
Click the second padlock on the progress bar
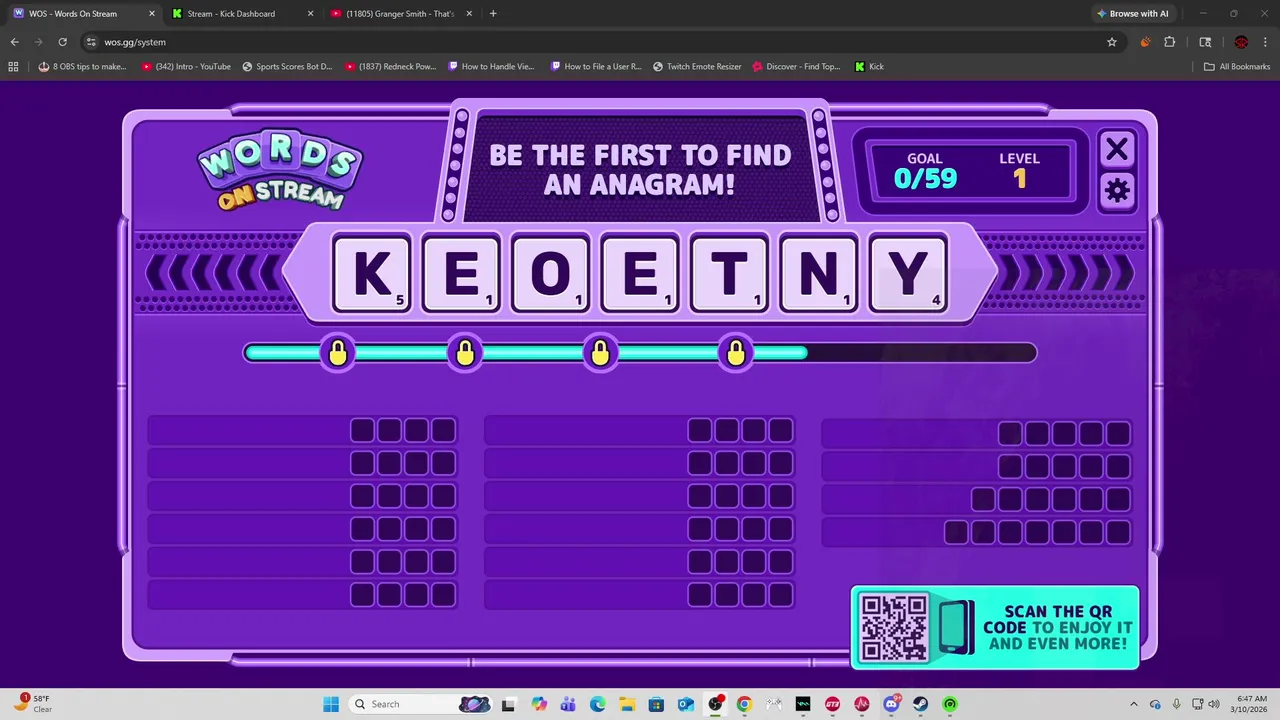(x=465, y=353)
